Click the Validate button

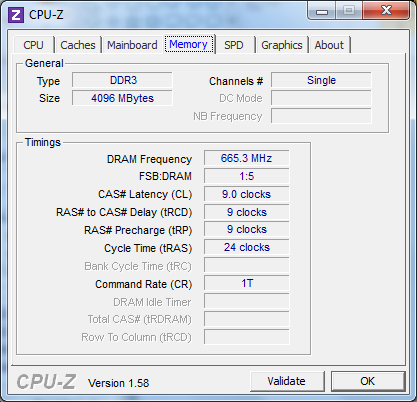pos(287,381)
